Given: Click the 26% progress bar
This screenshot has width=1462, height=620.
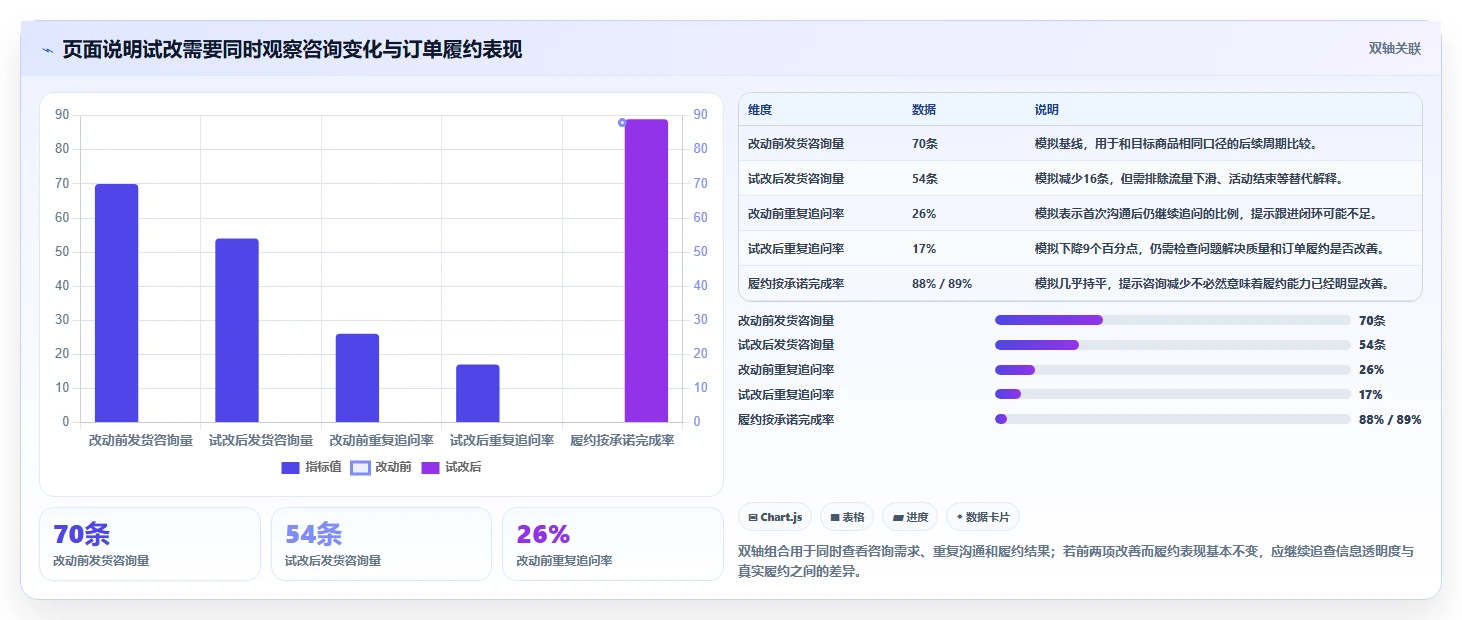Looking at the screenshot, I should (1172, 370).
